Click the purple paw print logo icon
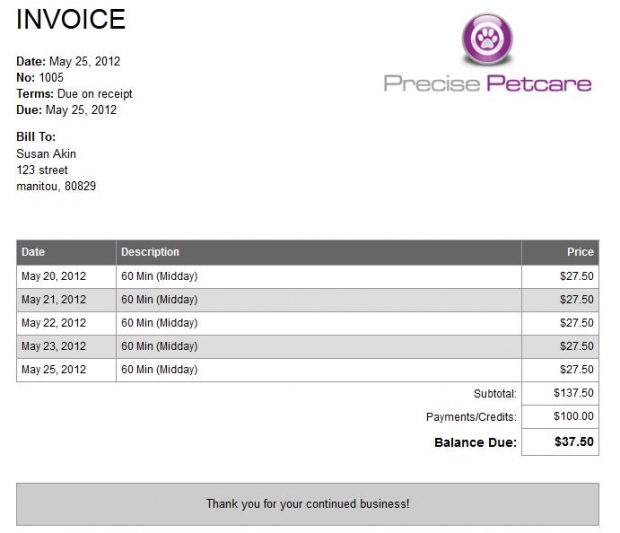Image resolution: width=620 pixels, height=533 pixels. (x=487, y=39)
